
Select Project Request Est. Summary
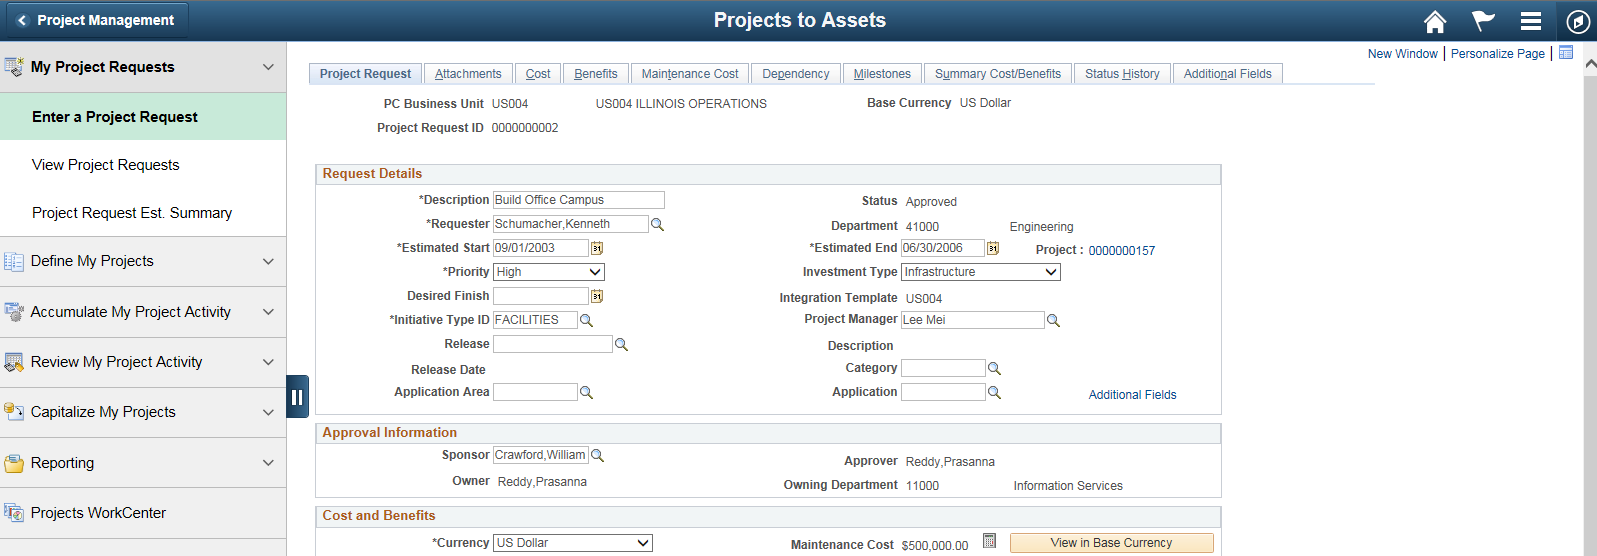pyautogui.click(x=143, y=213)
